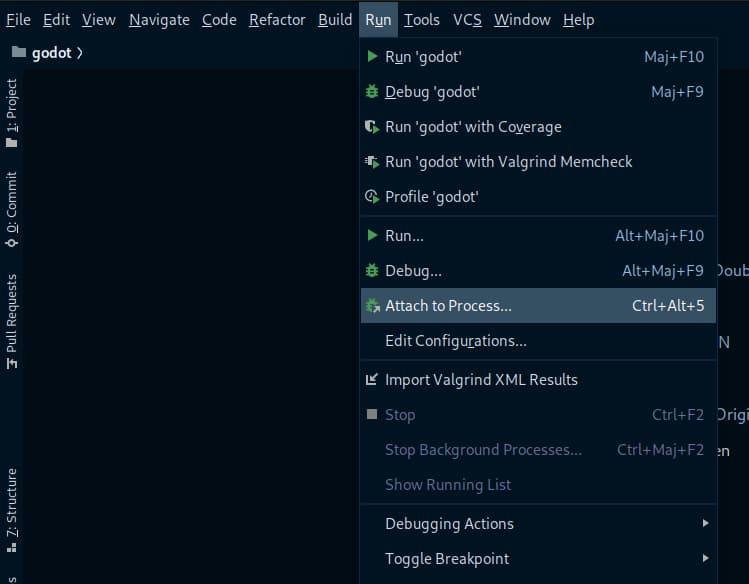The image size is (749, 584).
Task: Select Run 'godot' with Valgrind Memcheck
Action: pyautogui.click(x=538, y=162)
